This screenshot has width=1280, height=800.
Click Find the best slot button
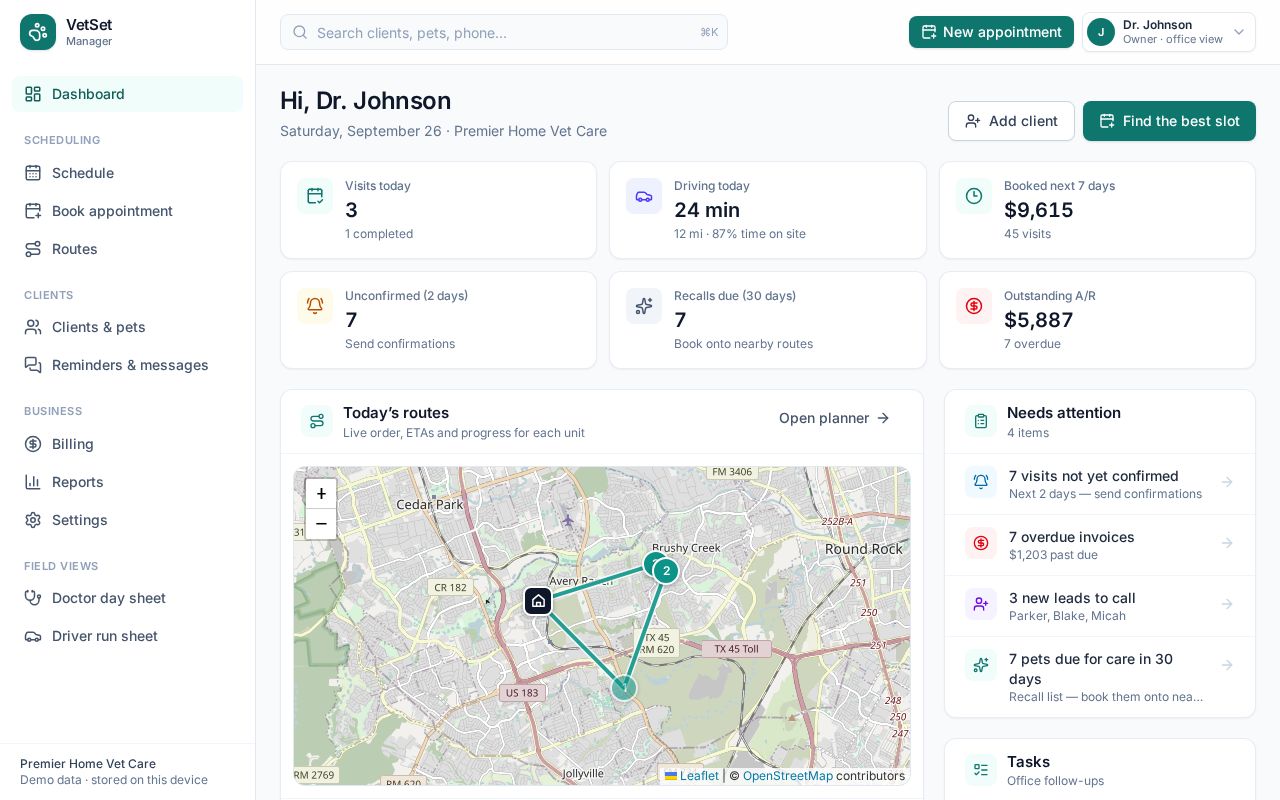click(x=1169, y=121)
